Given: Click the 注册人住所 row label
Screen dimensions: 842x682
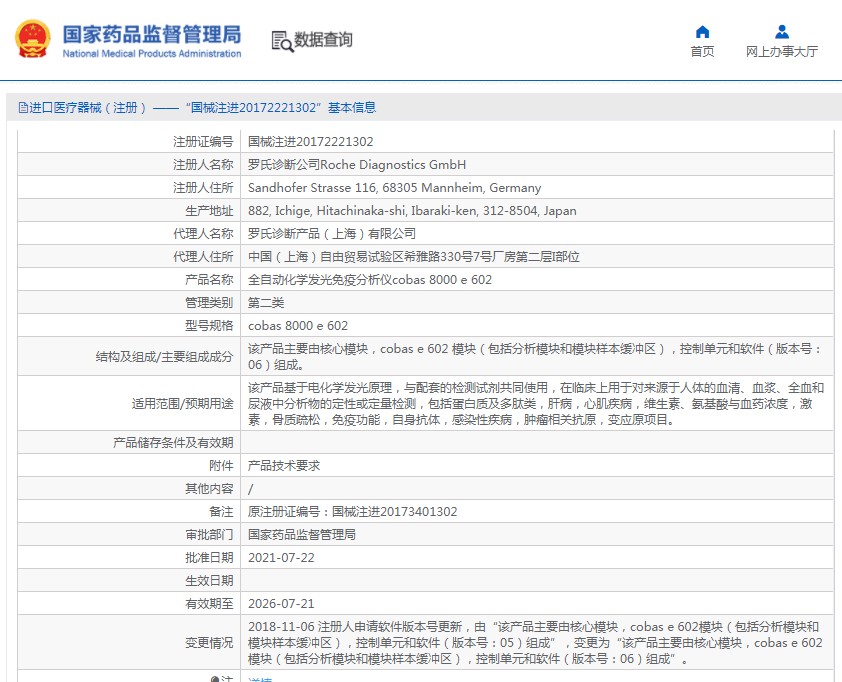Looking at the screenshot, I should click(203, 188).
